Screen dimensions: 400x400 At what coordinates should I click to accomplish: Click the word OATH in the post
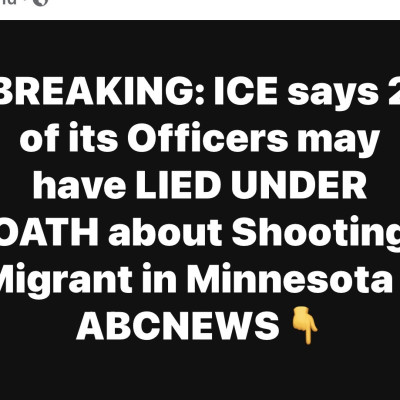pos(49,231)
